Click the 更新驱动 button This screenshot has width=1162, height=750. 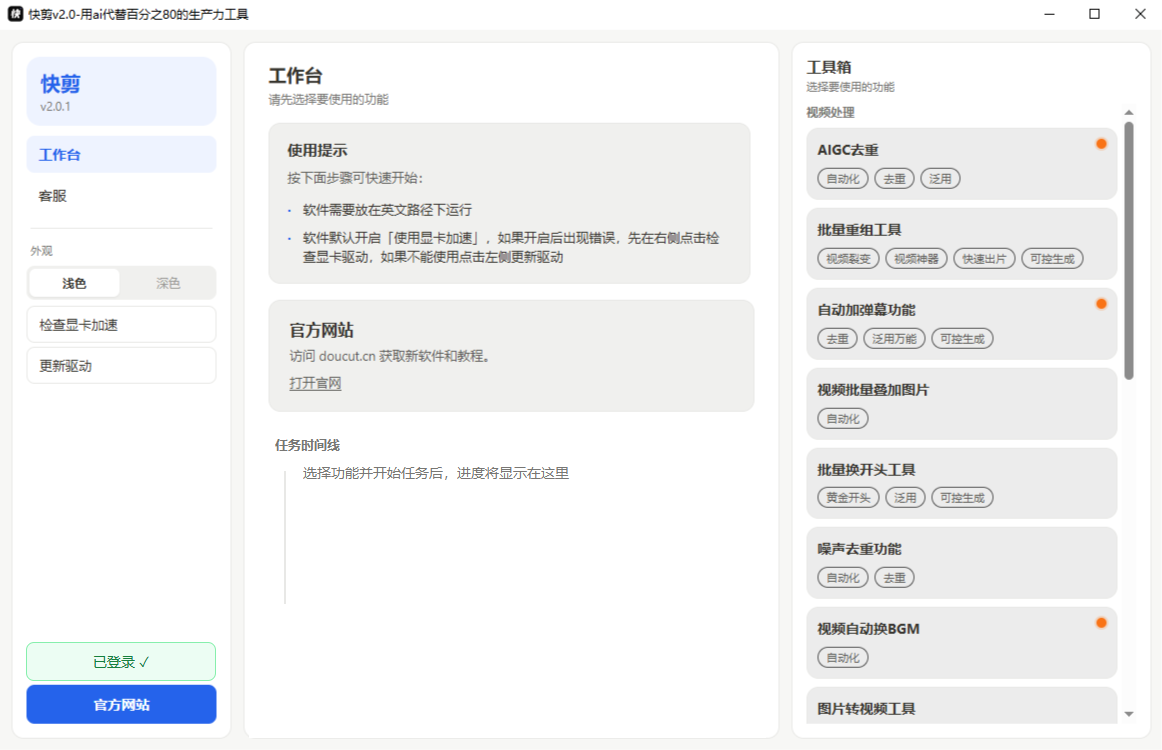click(x=122, y=365)
